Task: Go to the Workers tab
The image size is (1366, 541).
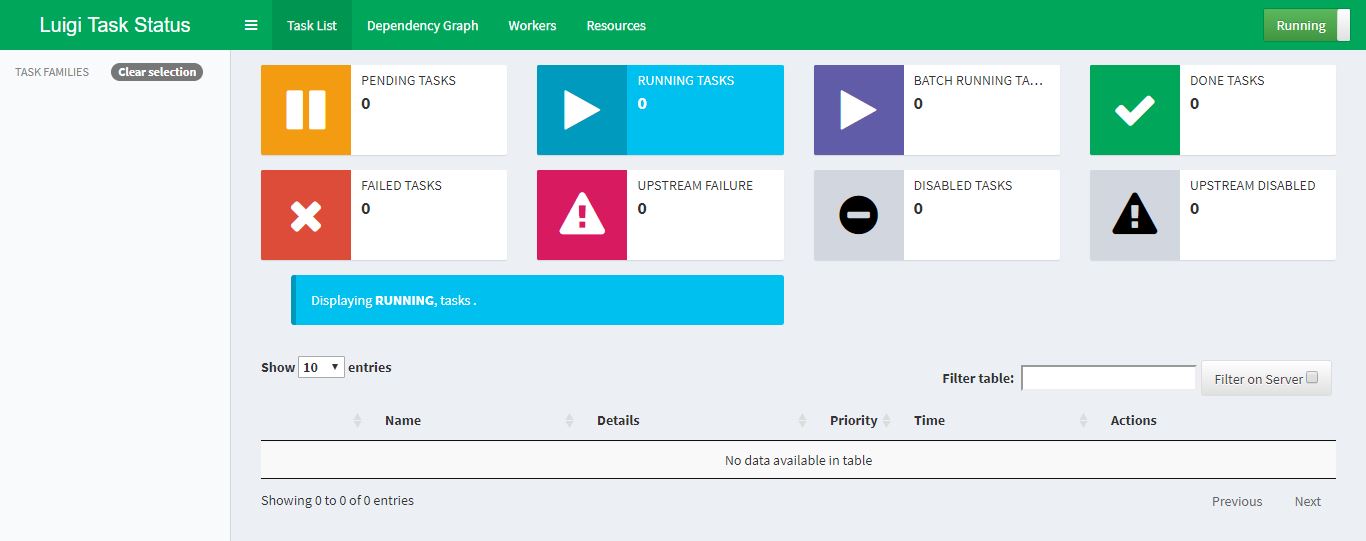Action: (x=532, y=25)
